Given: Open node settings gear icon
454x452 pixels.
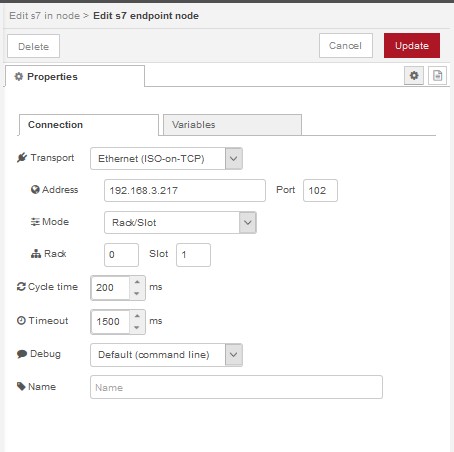Looking at the screenshot, I should (x=414, y=76).
